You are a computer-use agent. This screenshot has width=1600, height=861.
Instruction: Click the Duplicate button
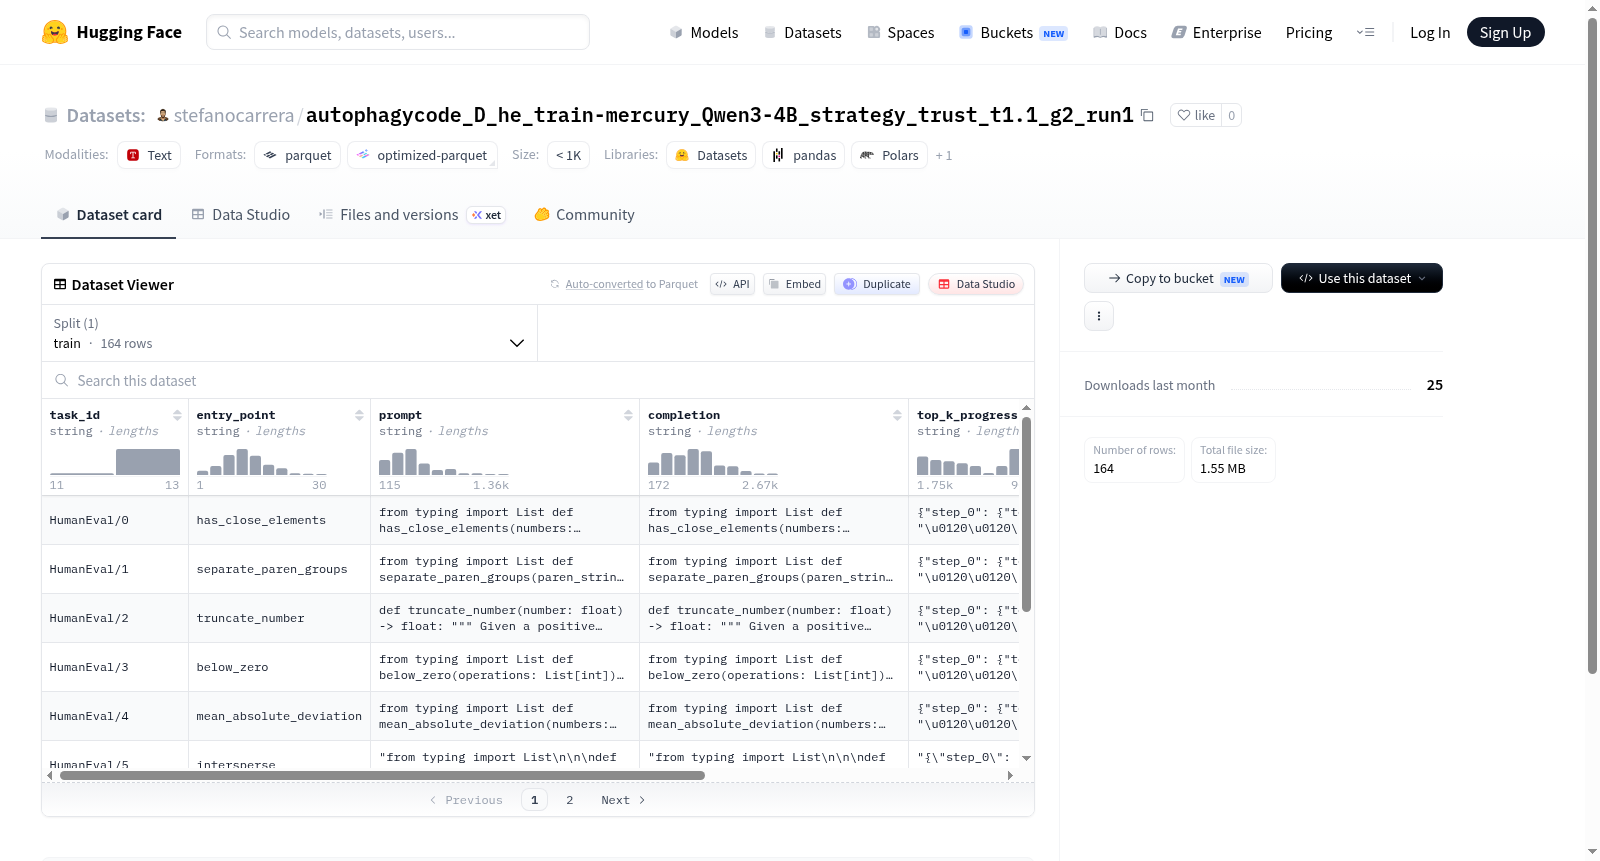click(x=876, y=284)
